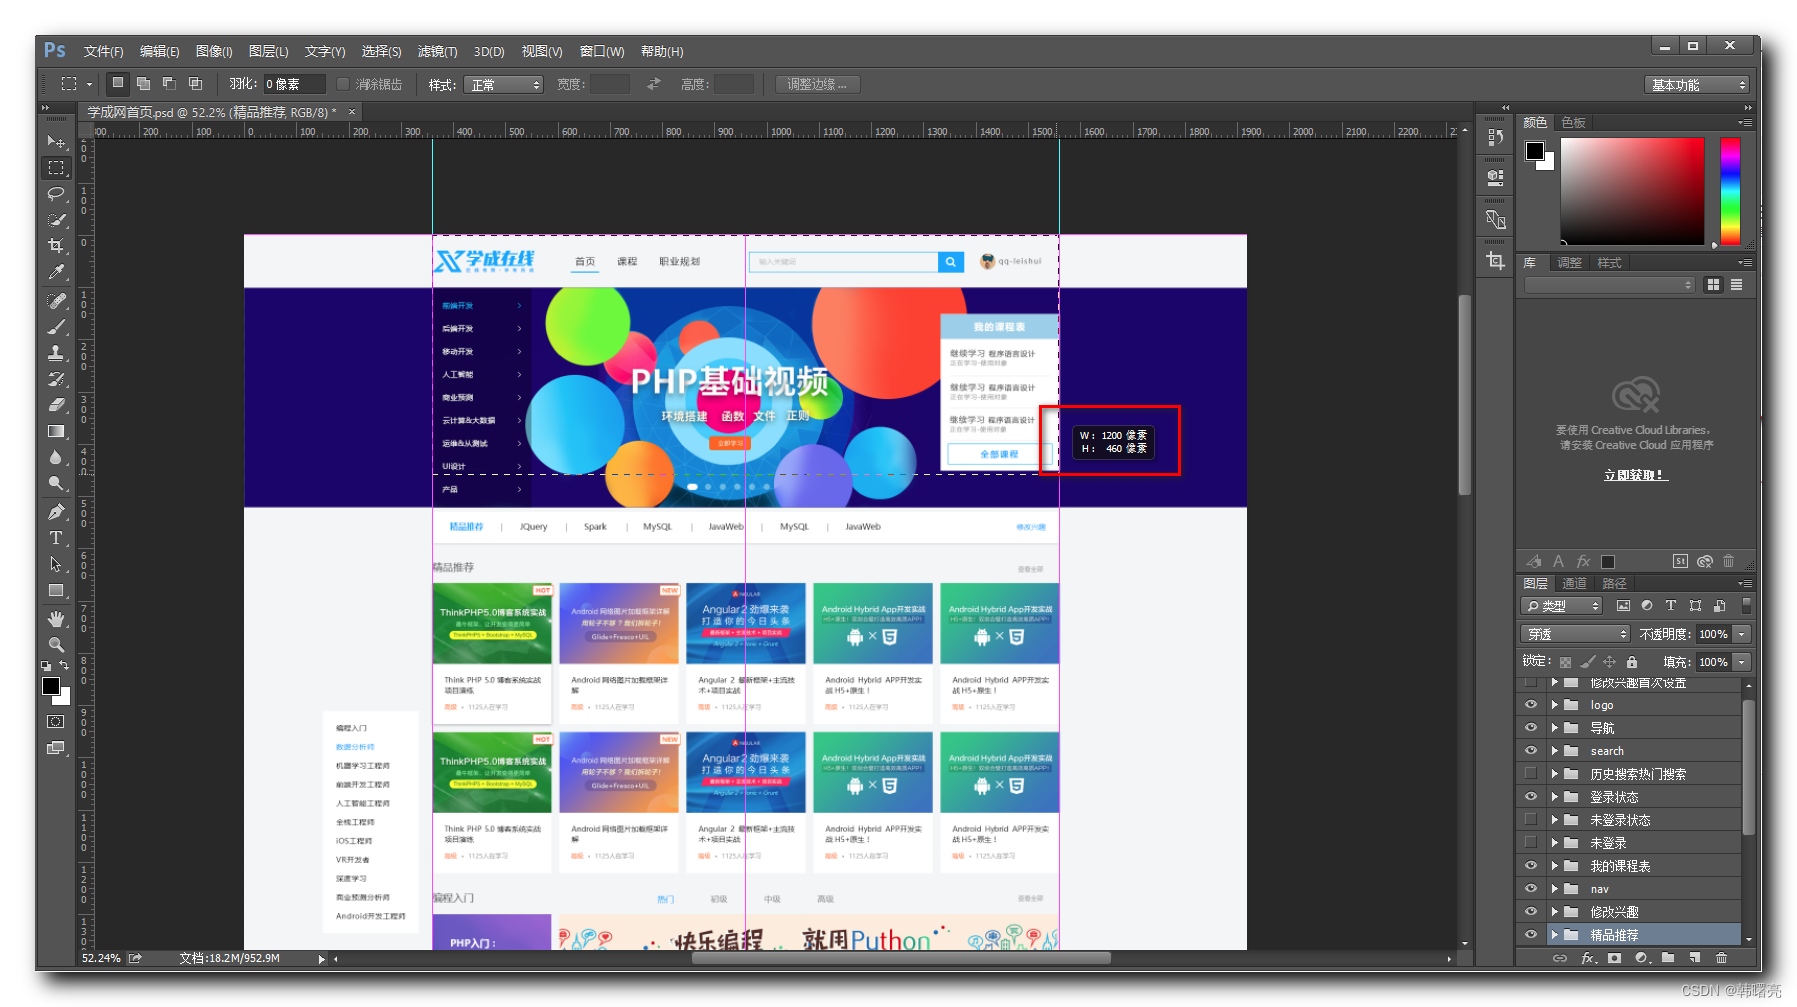Show the 未登录 layer group
The height and width of the screenshot is (1007, 1797).
(x=1530, y=843)
